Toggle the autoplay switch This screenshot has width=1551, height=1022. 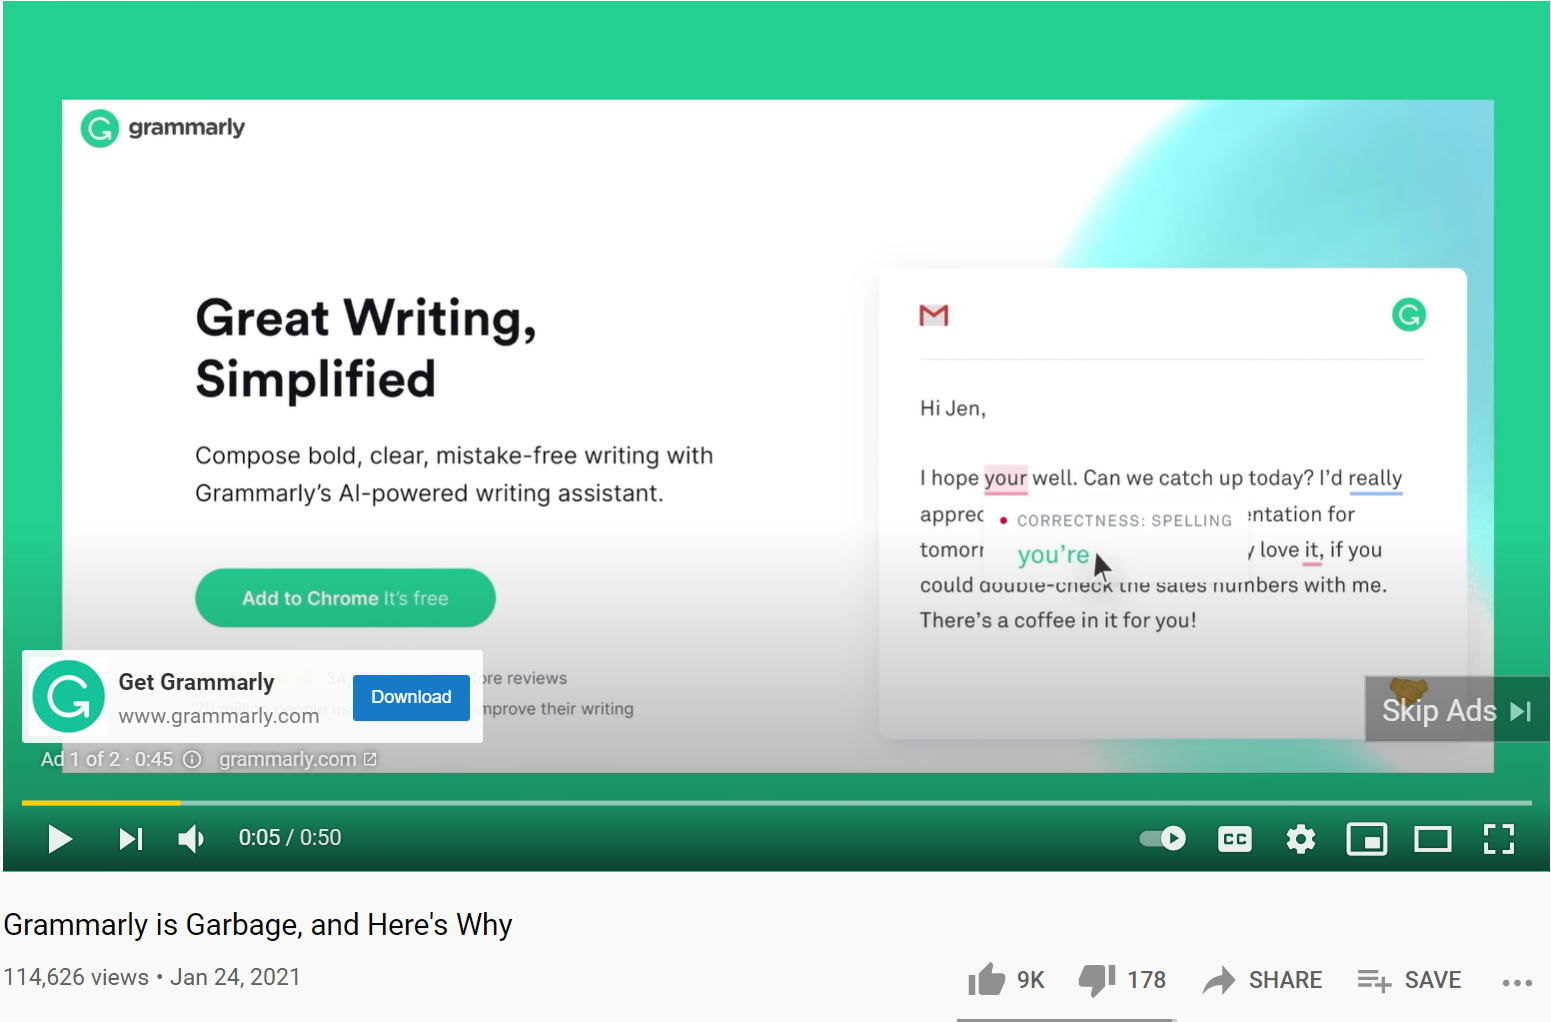[x=1163, y=838]
